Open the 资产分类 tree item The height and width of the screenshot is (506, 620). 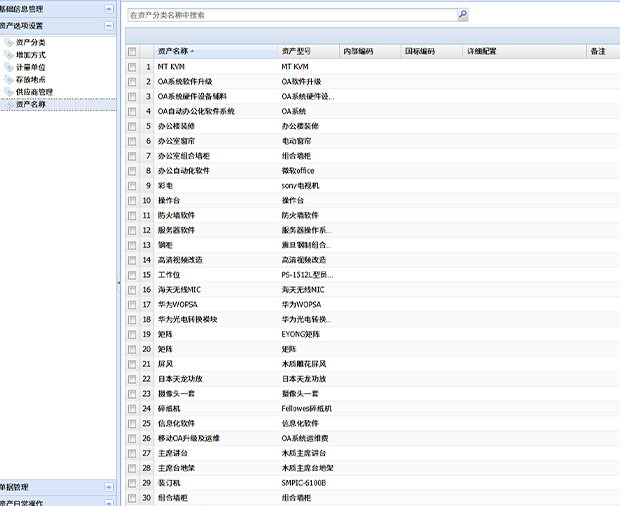[30, 42]
